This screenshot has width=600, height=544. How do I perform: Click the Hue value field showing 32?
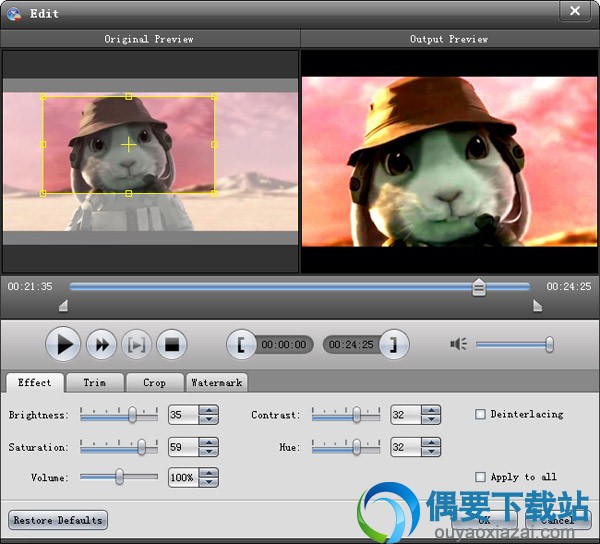tap(406, 447)
